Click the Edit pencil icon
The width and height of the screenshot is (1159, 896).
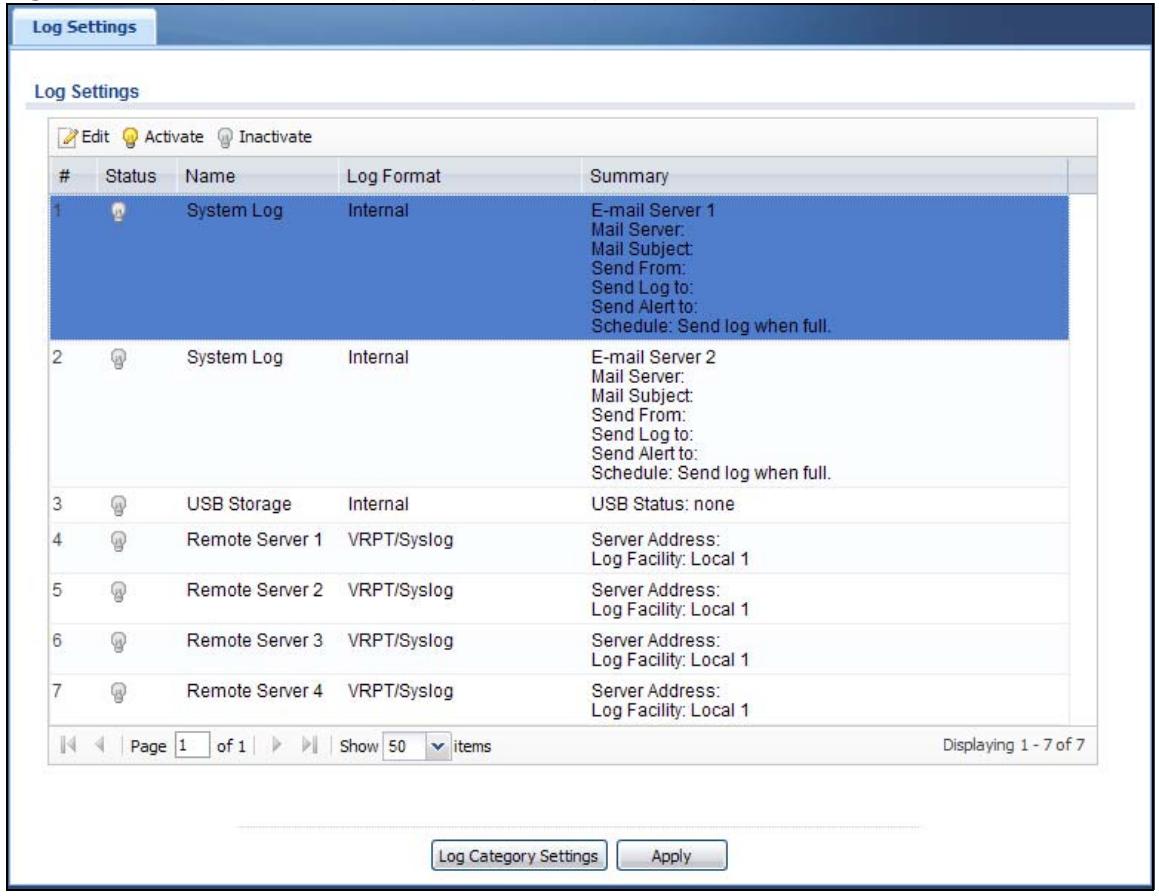pyautogui.click(x=68, y=138)
